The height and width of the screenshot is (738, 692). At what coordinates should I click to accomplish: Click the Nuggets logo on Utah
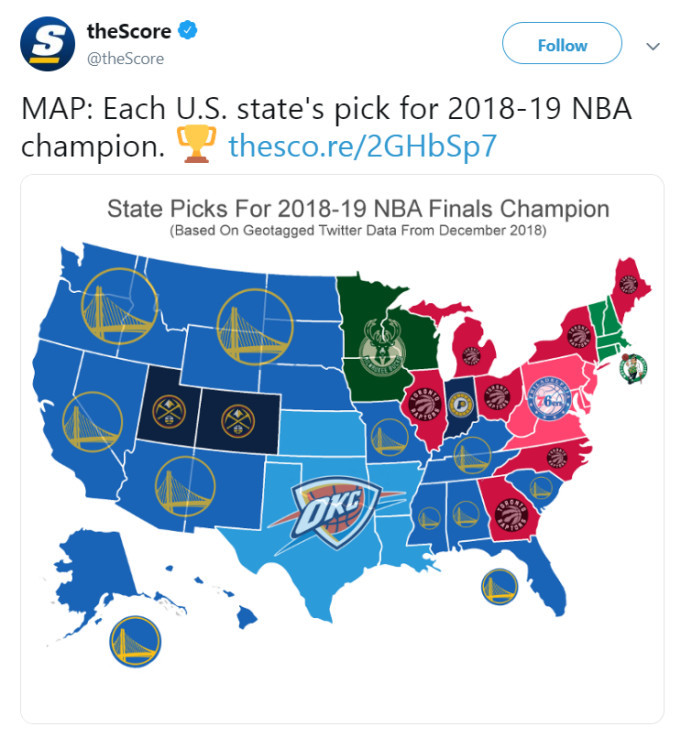pyautogui.click(x=169, y=412)
